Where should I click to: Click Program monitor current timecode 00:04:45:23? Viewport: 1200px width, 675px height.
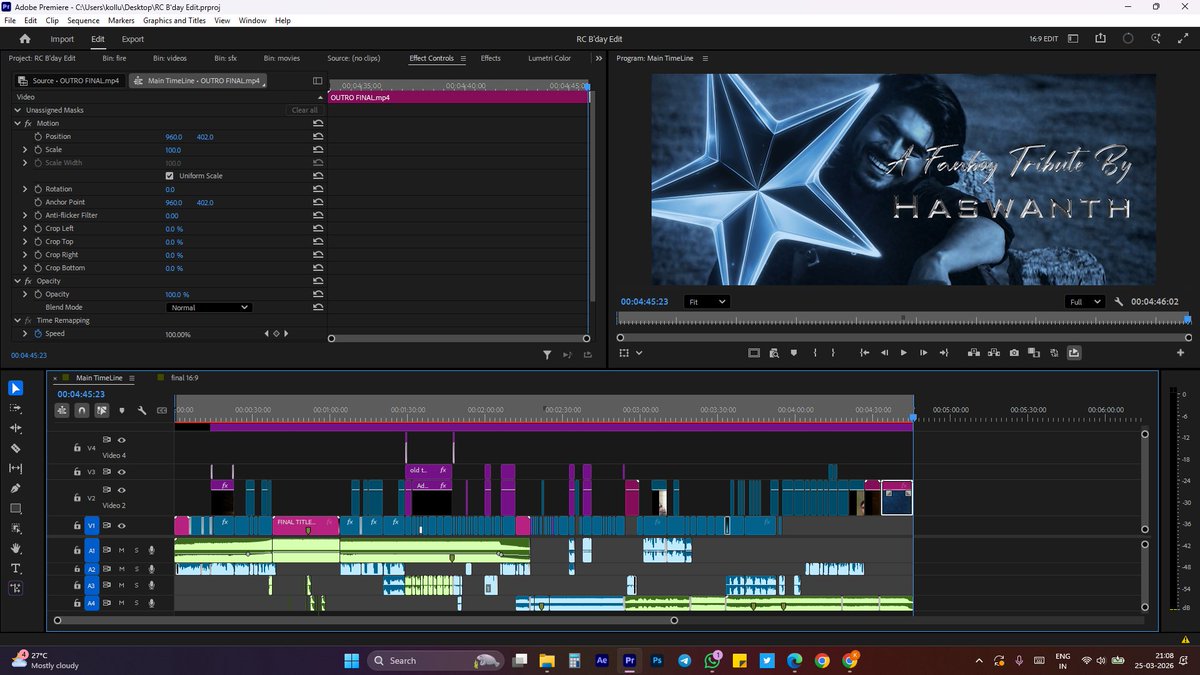pyautogui.click(x=643, y=301)
